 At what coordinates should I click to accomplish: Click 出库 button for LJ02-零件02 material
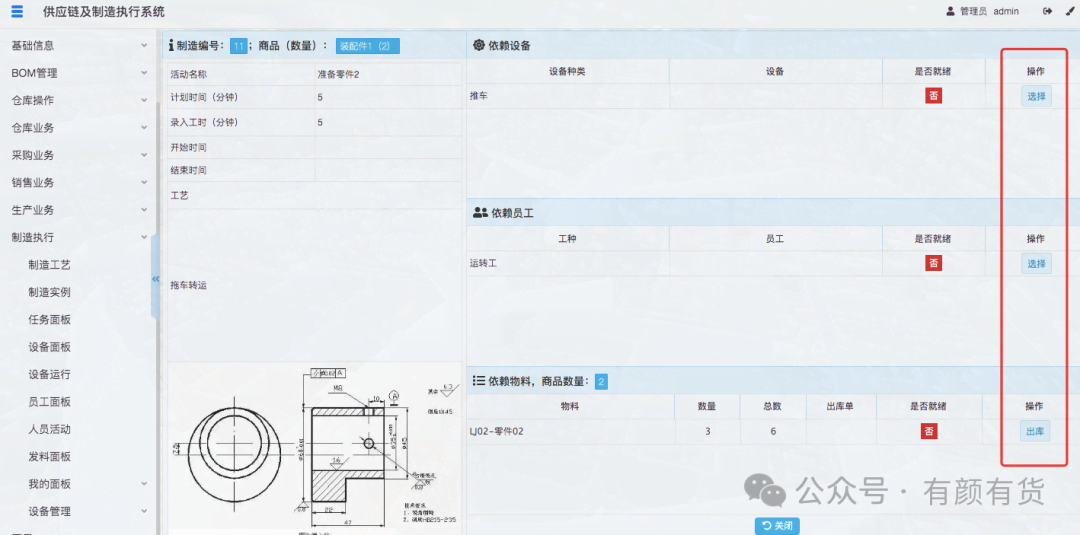click(x=1035, y=431)
